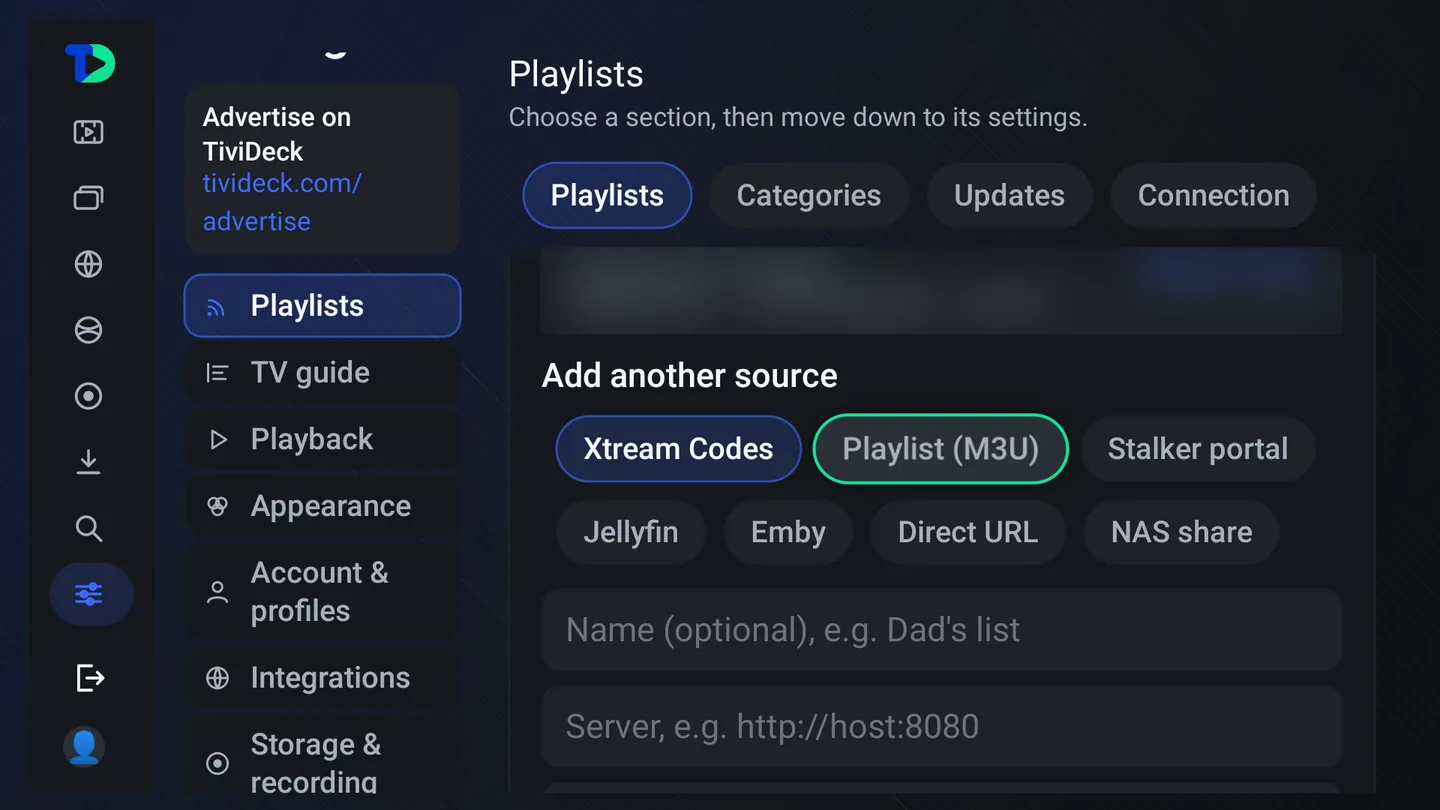Viewport: 1440px width, 810px height.
Task: Choose Playlist (M3U) source type
Action: point(941,449)
